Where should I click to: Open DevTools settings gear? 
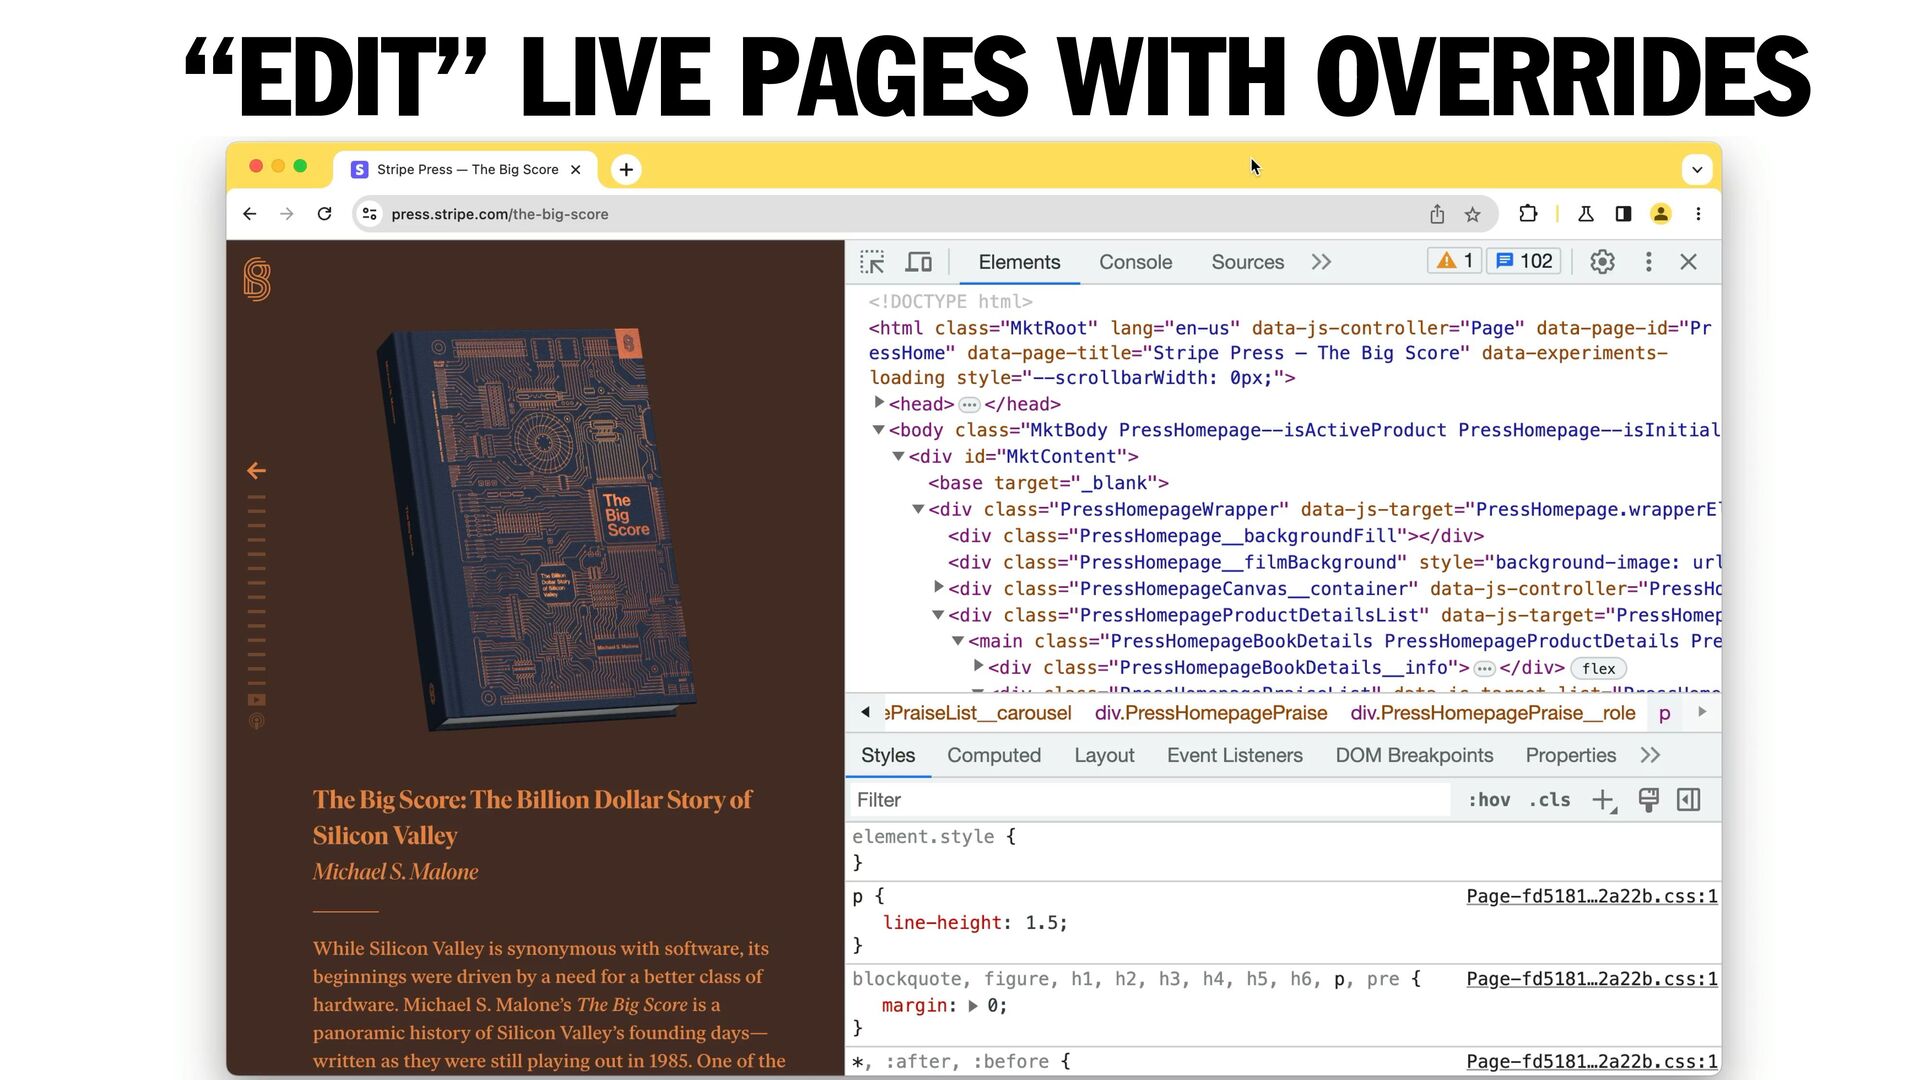click(x=1602, y=262)
